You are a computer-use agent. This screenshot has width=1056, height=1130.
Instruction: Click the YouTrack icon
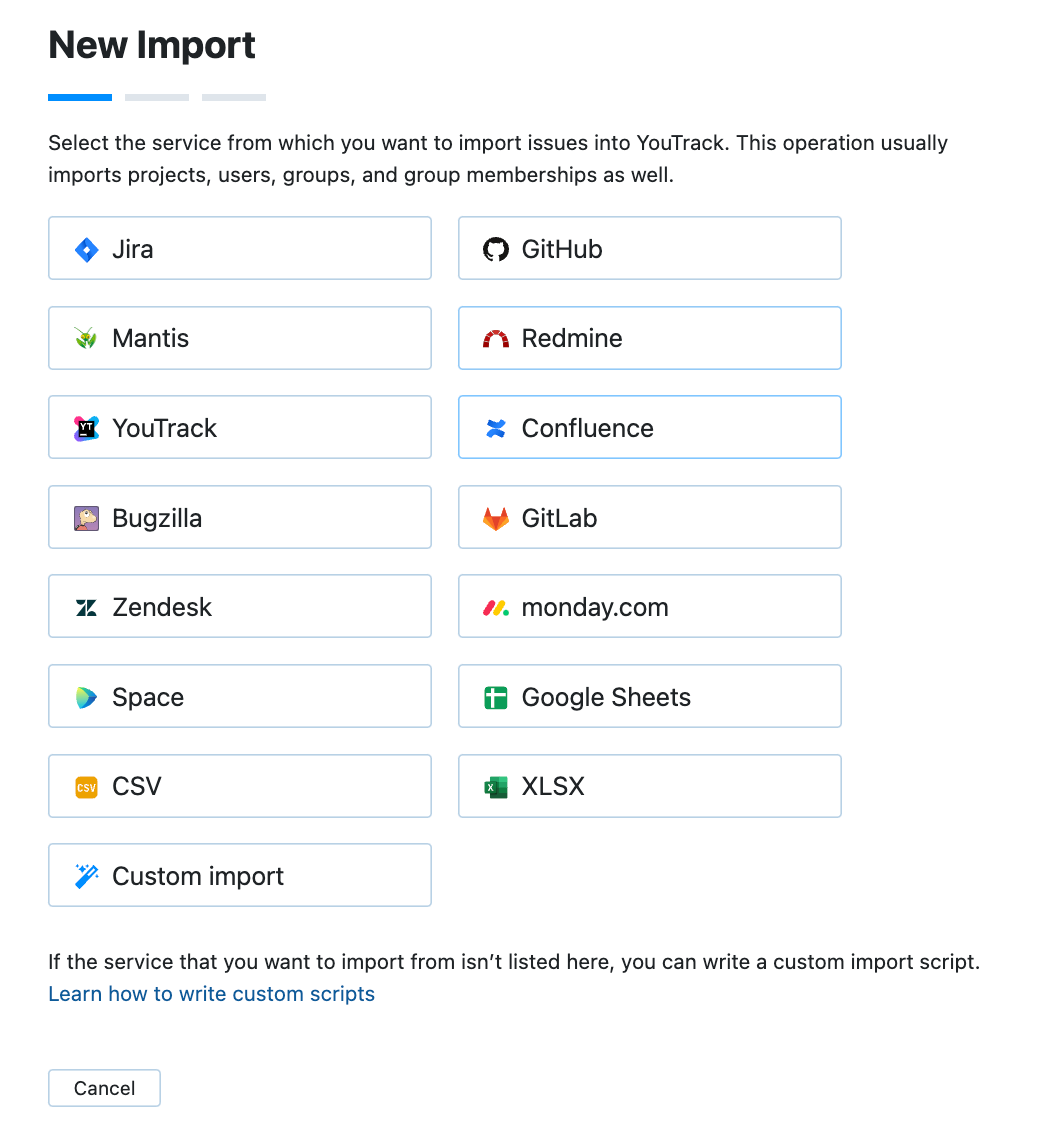pyautogui.click(x=88, y=427)
